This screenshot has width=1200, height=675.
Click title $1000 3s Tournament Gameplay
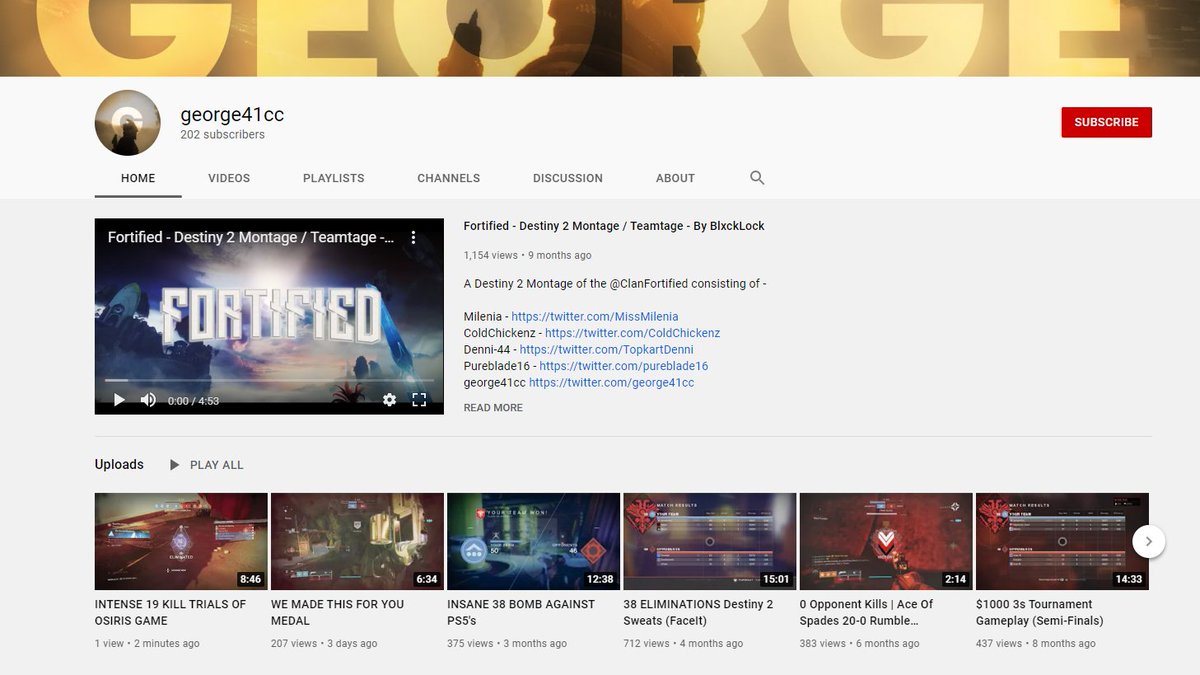click(x=1040, y=612)
